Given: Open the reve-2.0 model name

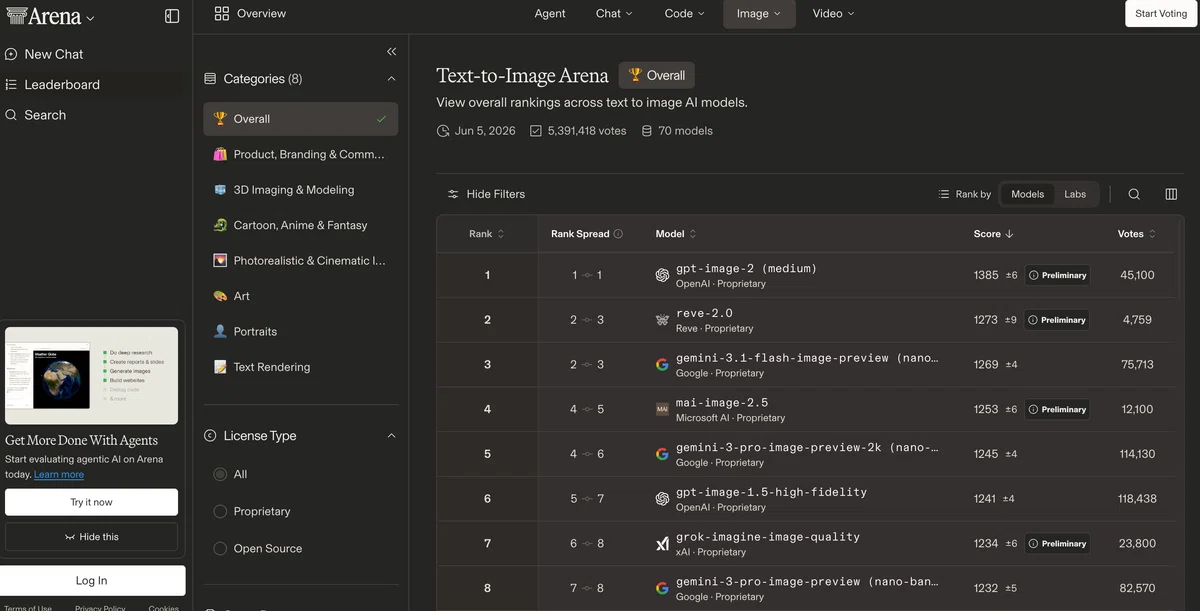Looking at the screenshot, I should [x=704, y=313].
